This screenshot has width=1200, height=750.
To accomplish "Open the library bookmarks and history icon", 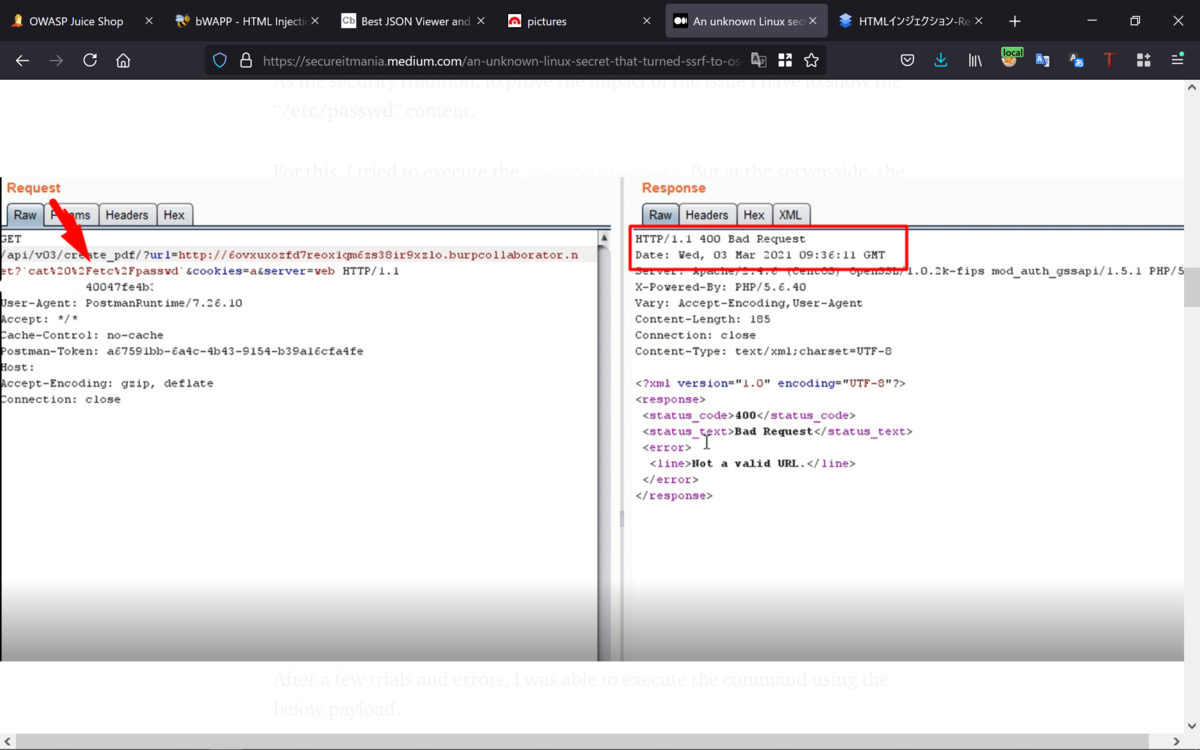I will pos(975,61).
